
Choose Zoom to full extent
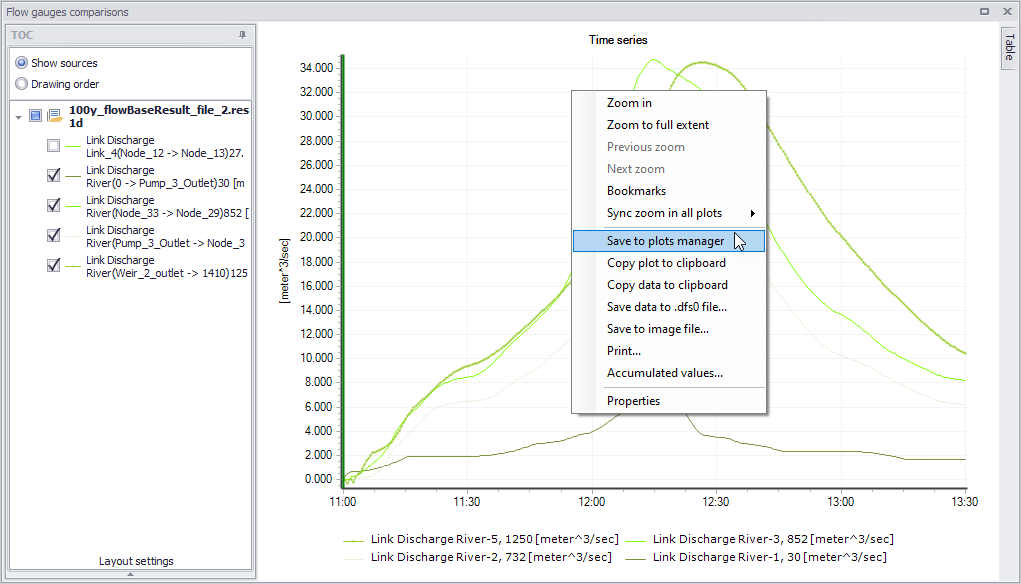(x=669, y=125)
